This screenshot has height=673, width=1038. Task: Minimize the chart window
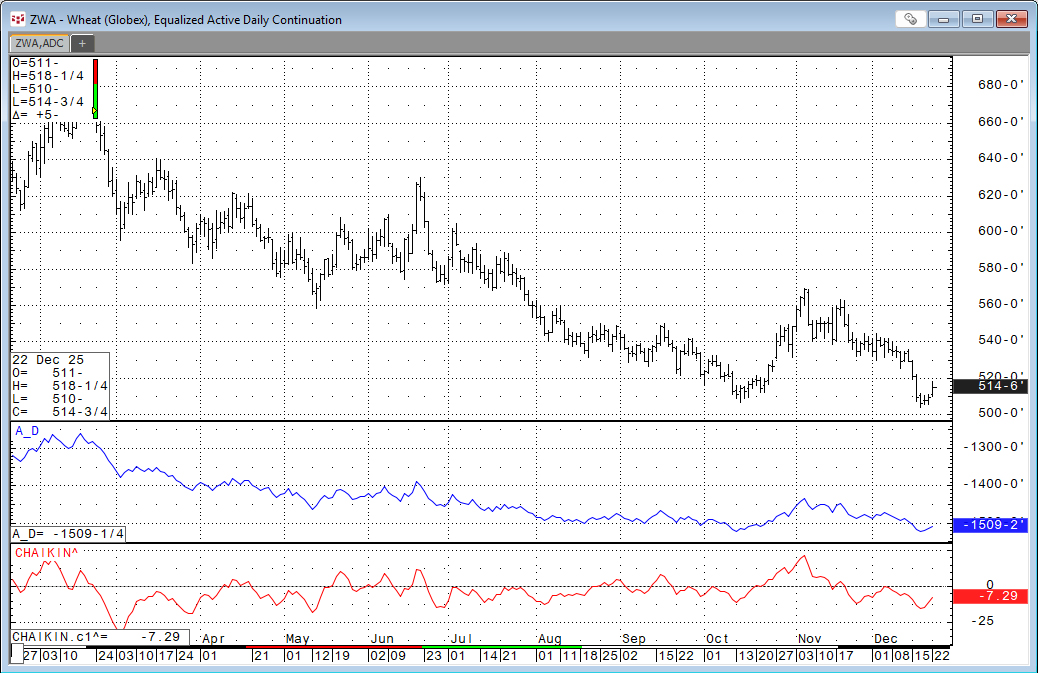pos(946,19)
